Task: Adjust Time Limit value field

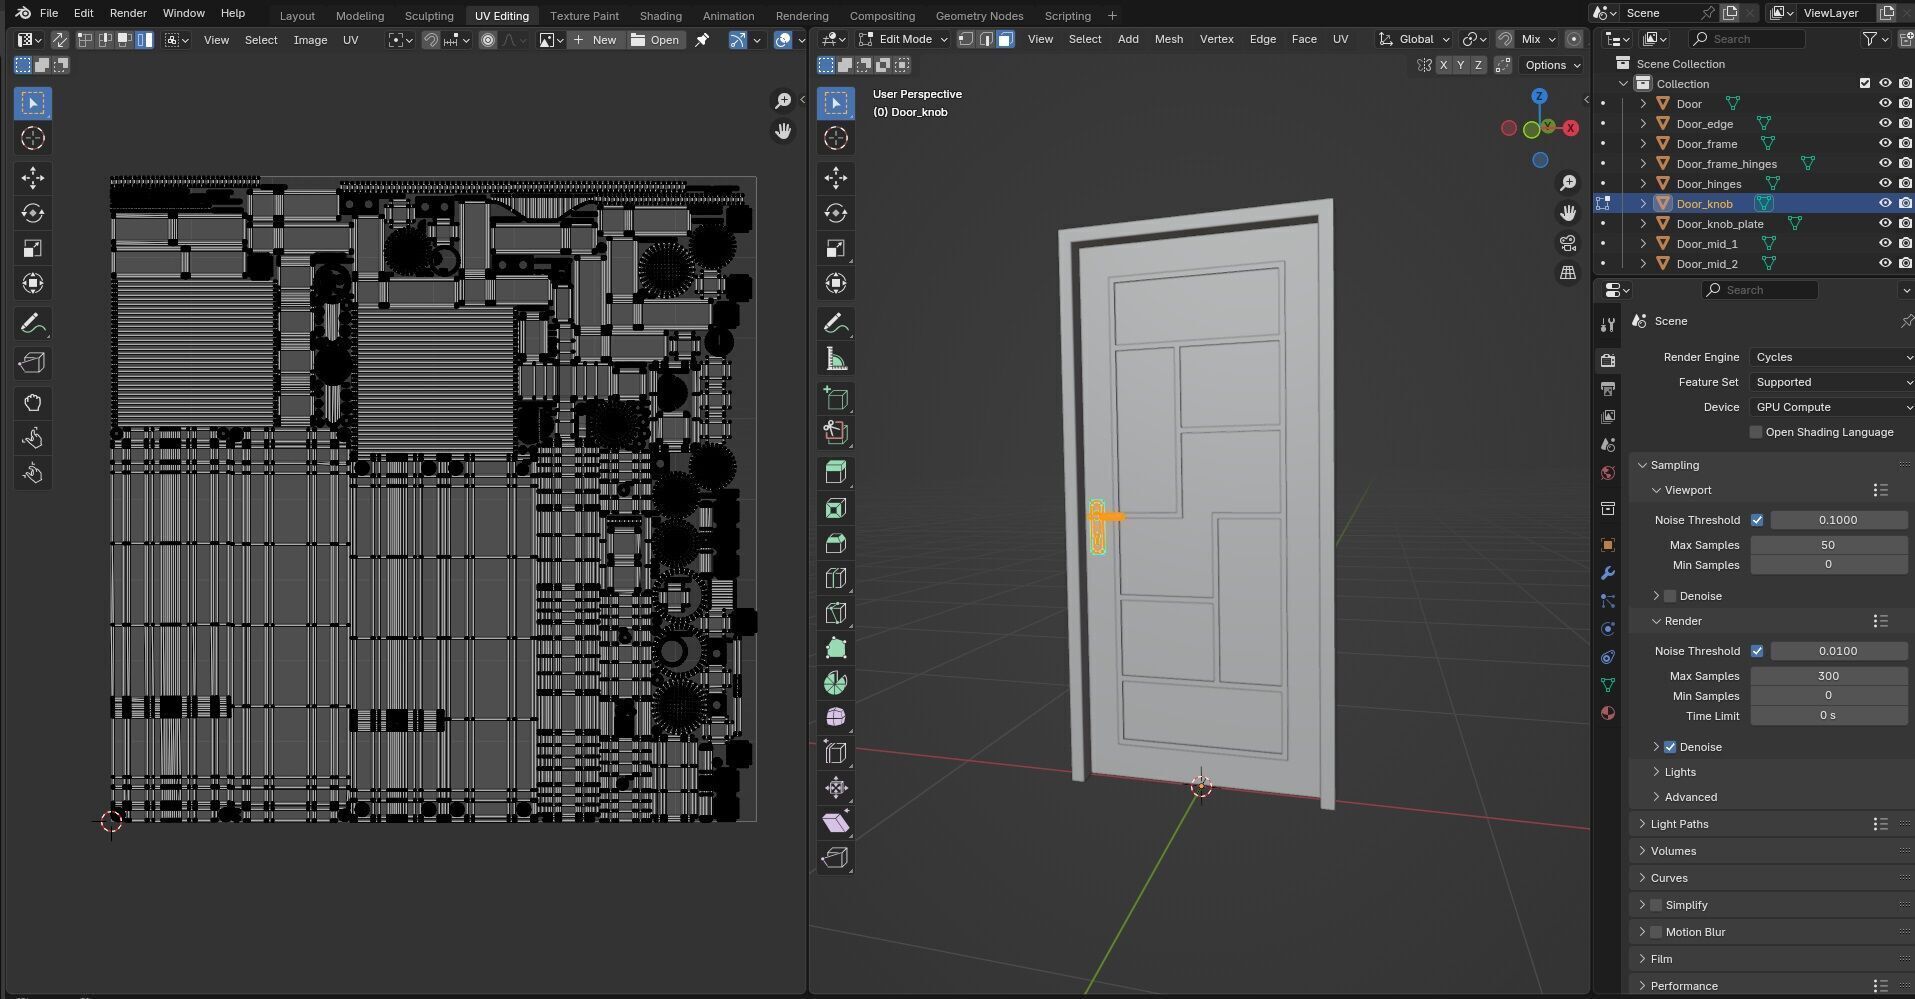Action: point(1828,716)
